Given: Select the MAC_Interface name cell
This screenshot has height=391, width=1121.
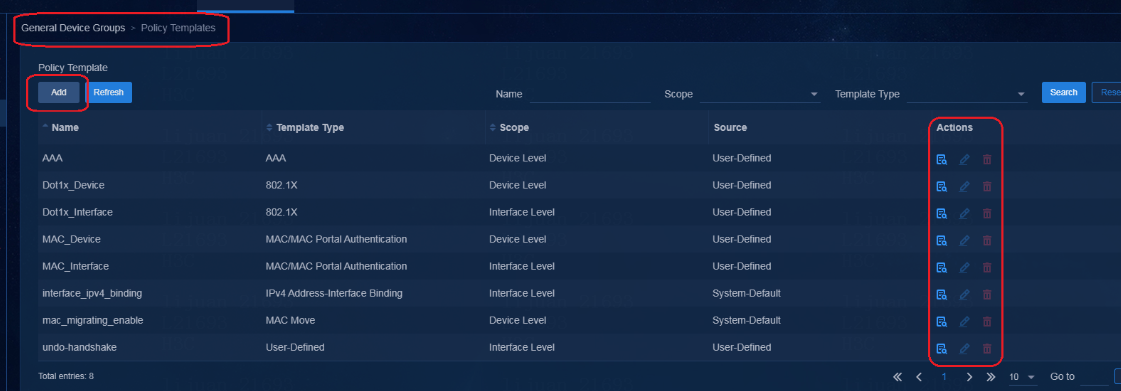Looking at the screenshot, I should pos(75,266).
